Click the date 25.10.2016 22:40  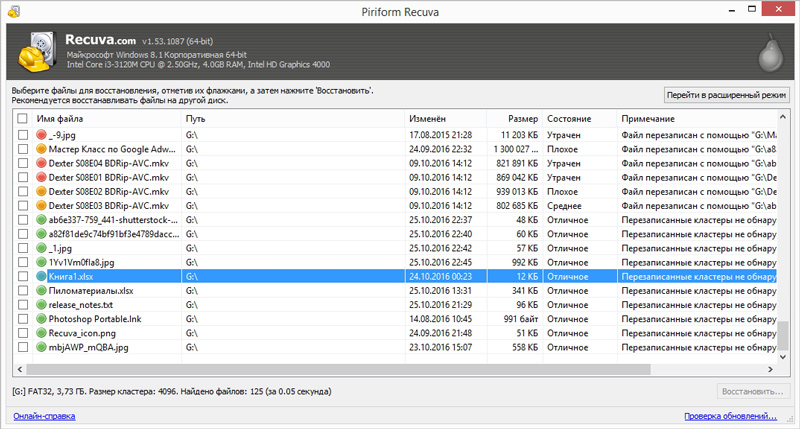tap(440, 234)
